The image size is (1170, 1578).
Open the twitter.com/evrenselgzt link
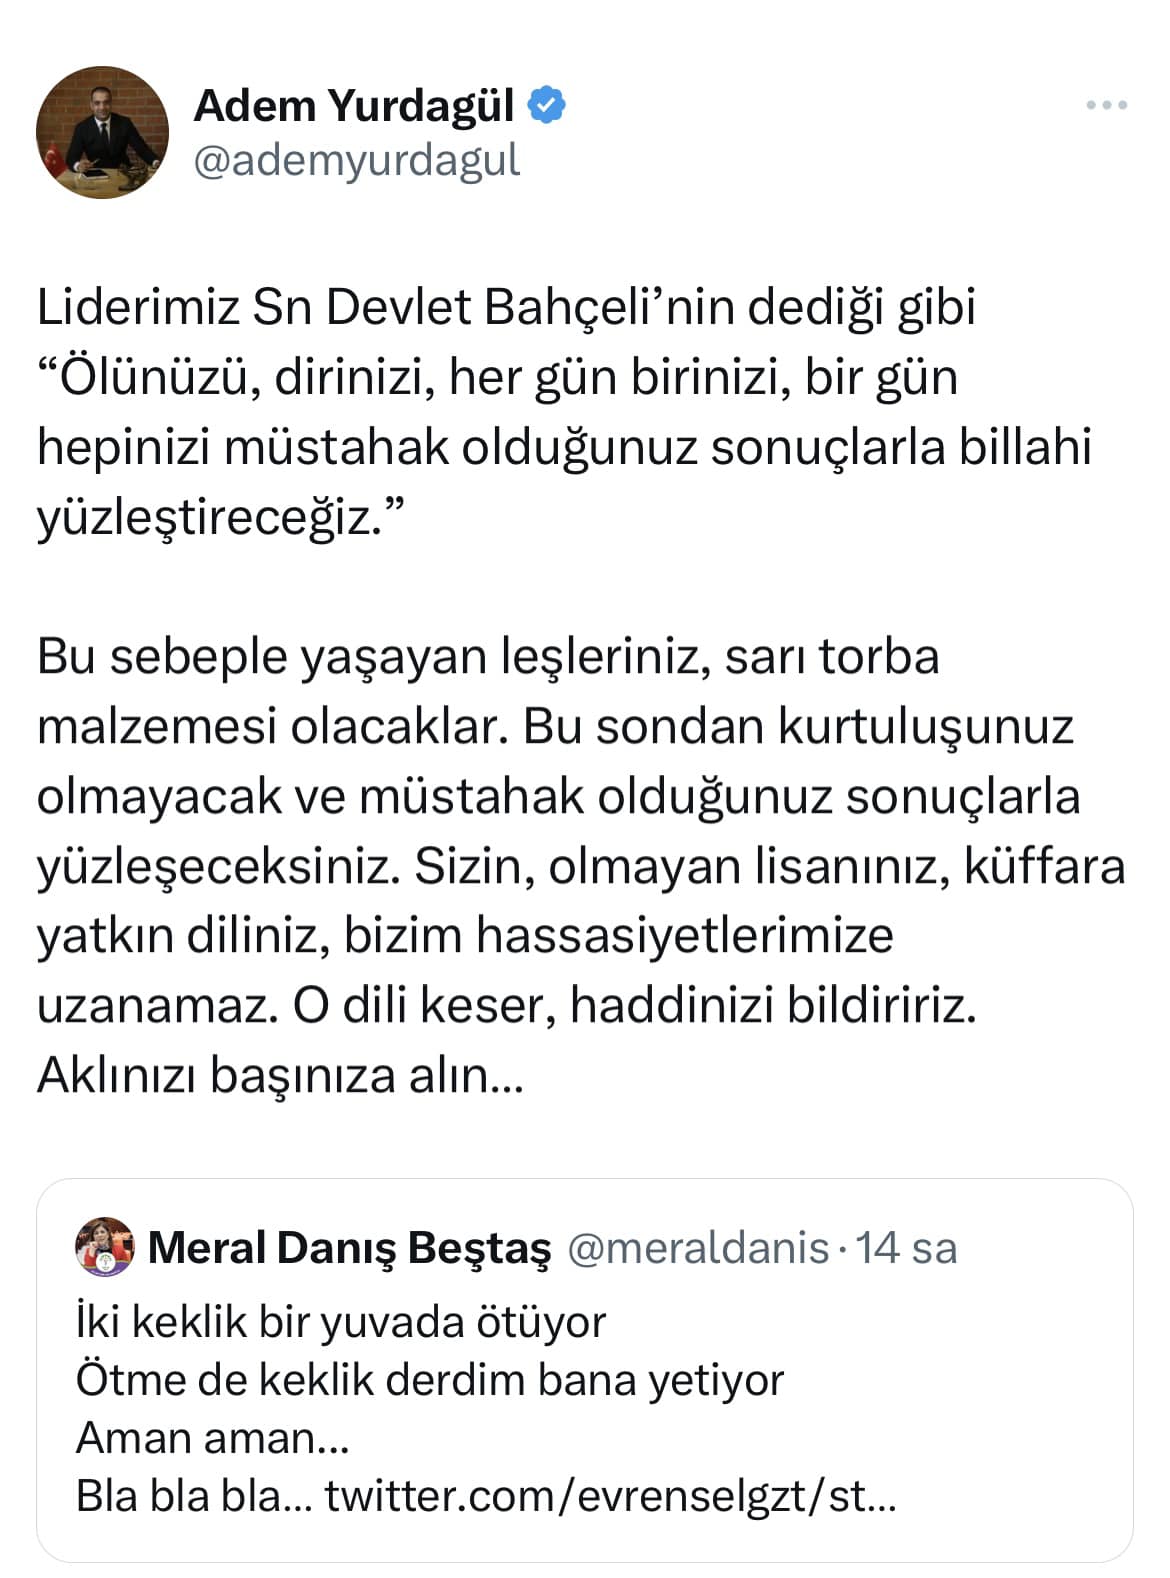[610, 1497]
